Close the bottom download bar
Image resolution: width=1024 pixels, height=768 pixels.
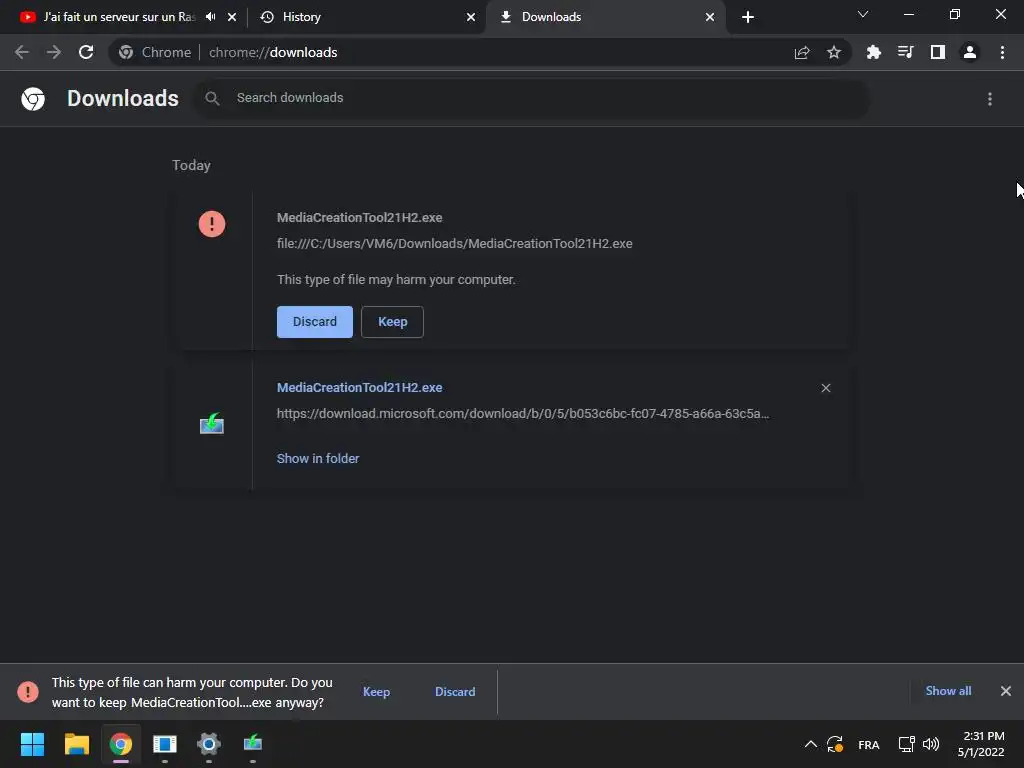pos(1006,691)
